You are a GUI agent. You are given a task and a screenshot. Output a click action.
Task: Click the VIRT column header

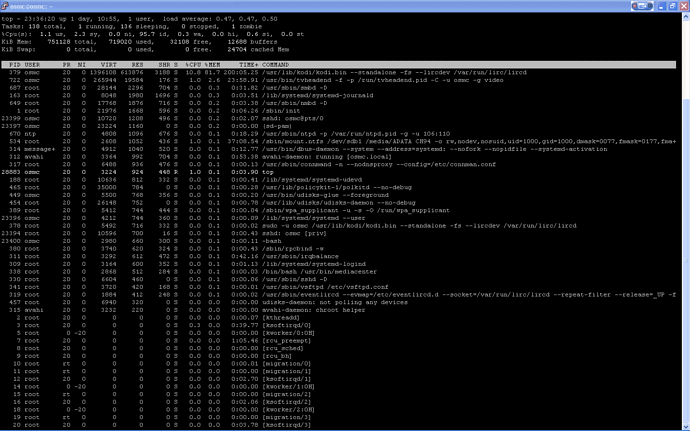click(109, 65)
